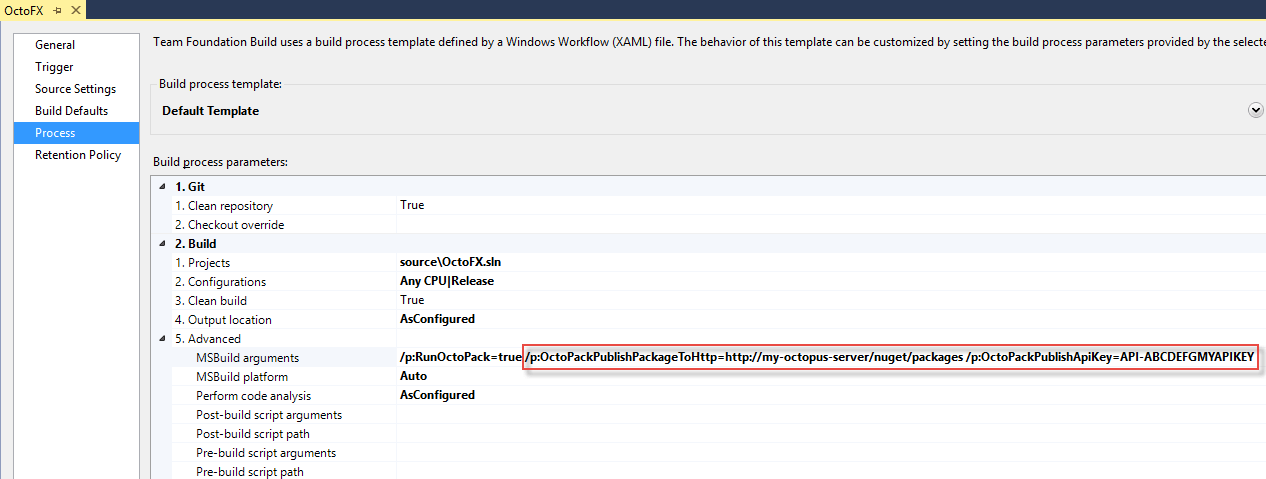Select the Checkout override parameter
Screen dimensions: 1266x479
(229, 225)
